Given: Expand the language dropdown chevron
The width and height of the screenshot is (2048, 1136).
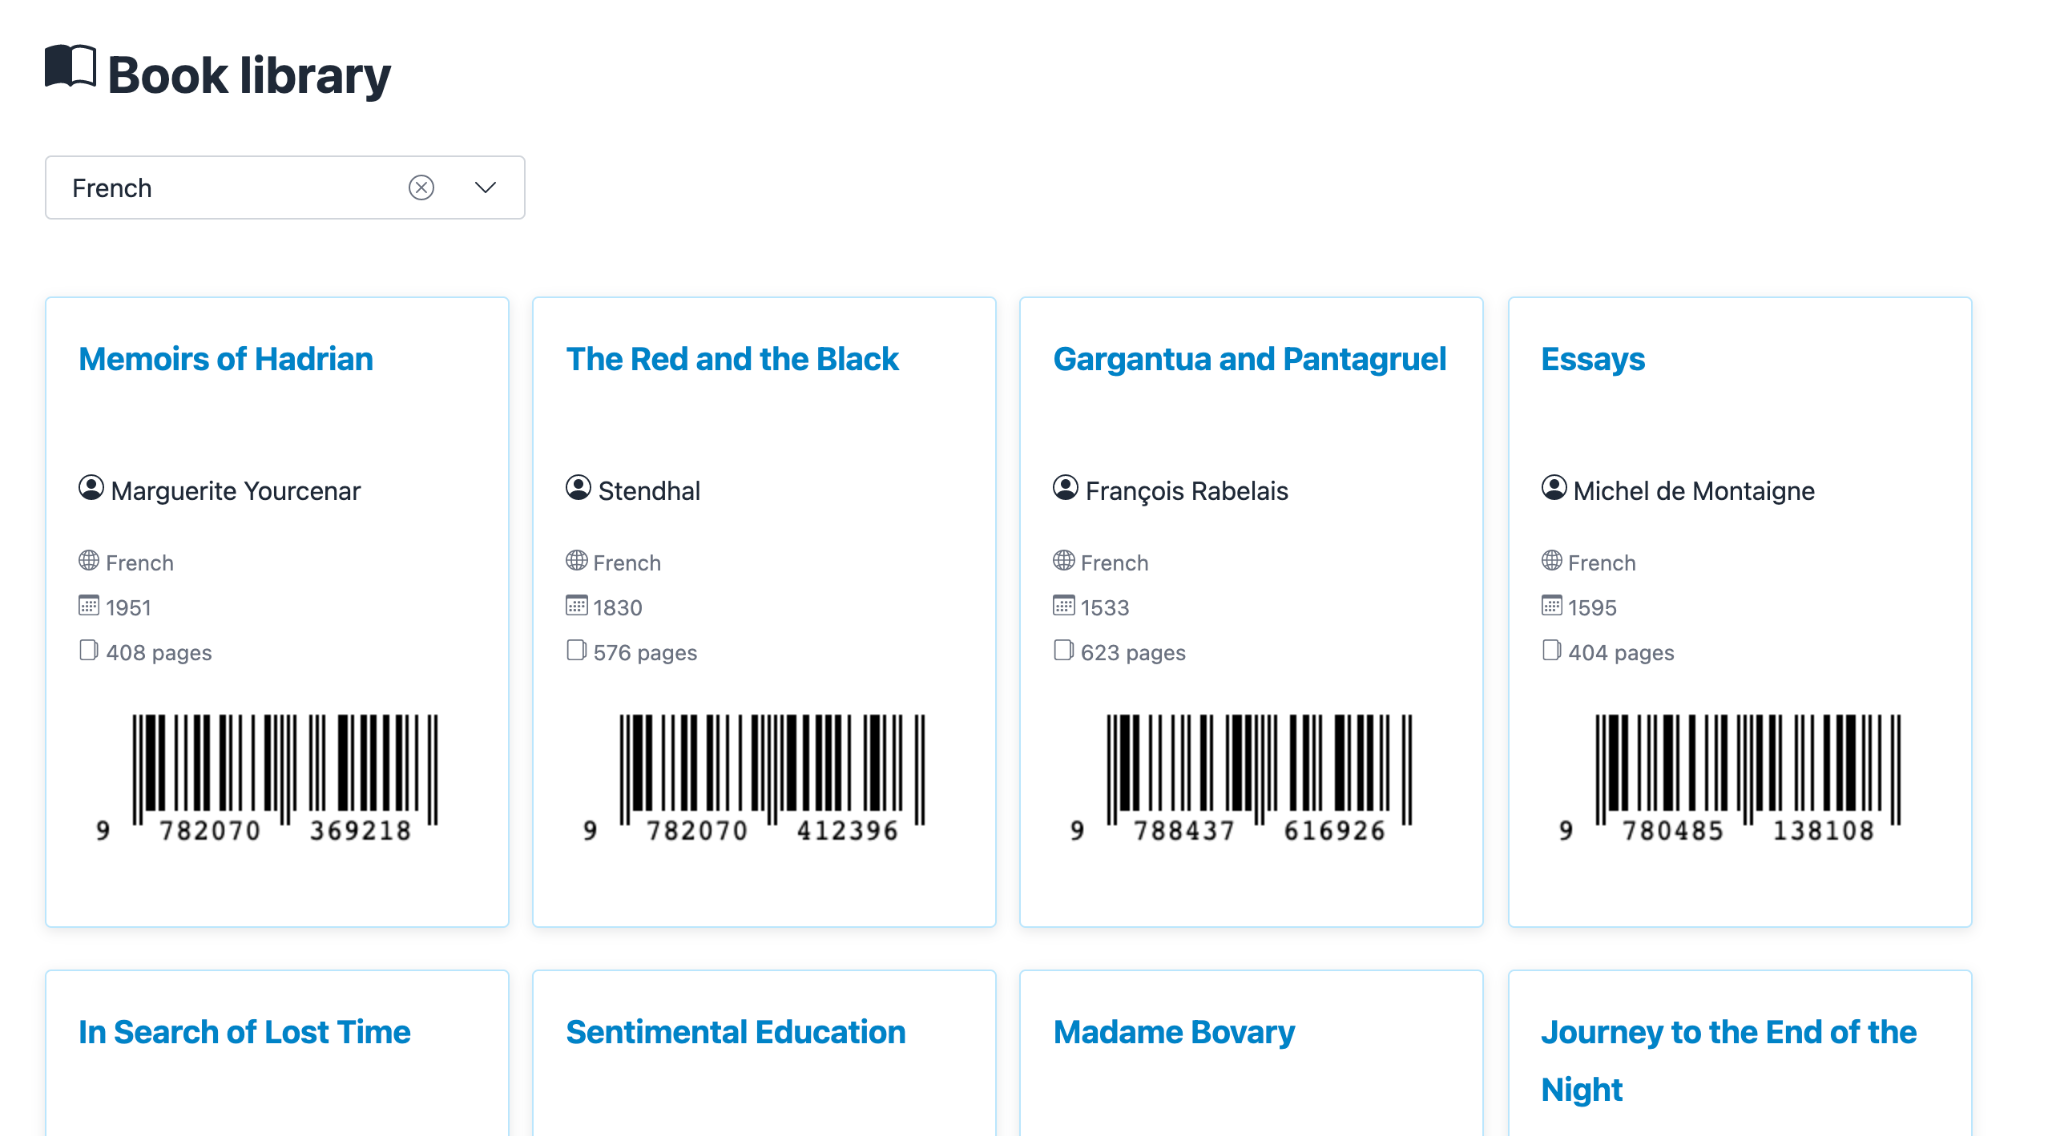Looking at the screenshot, I should 486,188.
